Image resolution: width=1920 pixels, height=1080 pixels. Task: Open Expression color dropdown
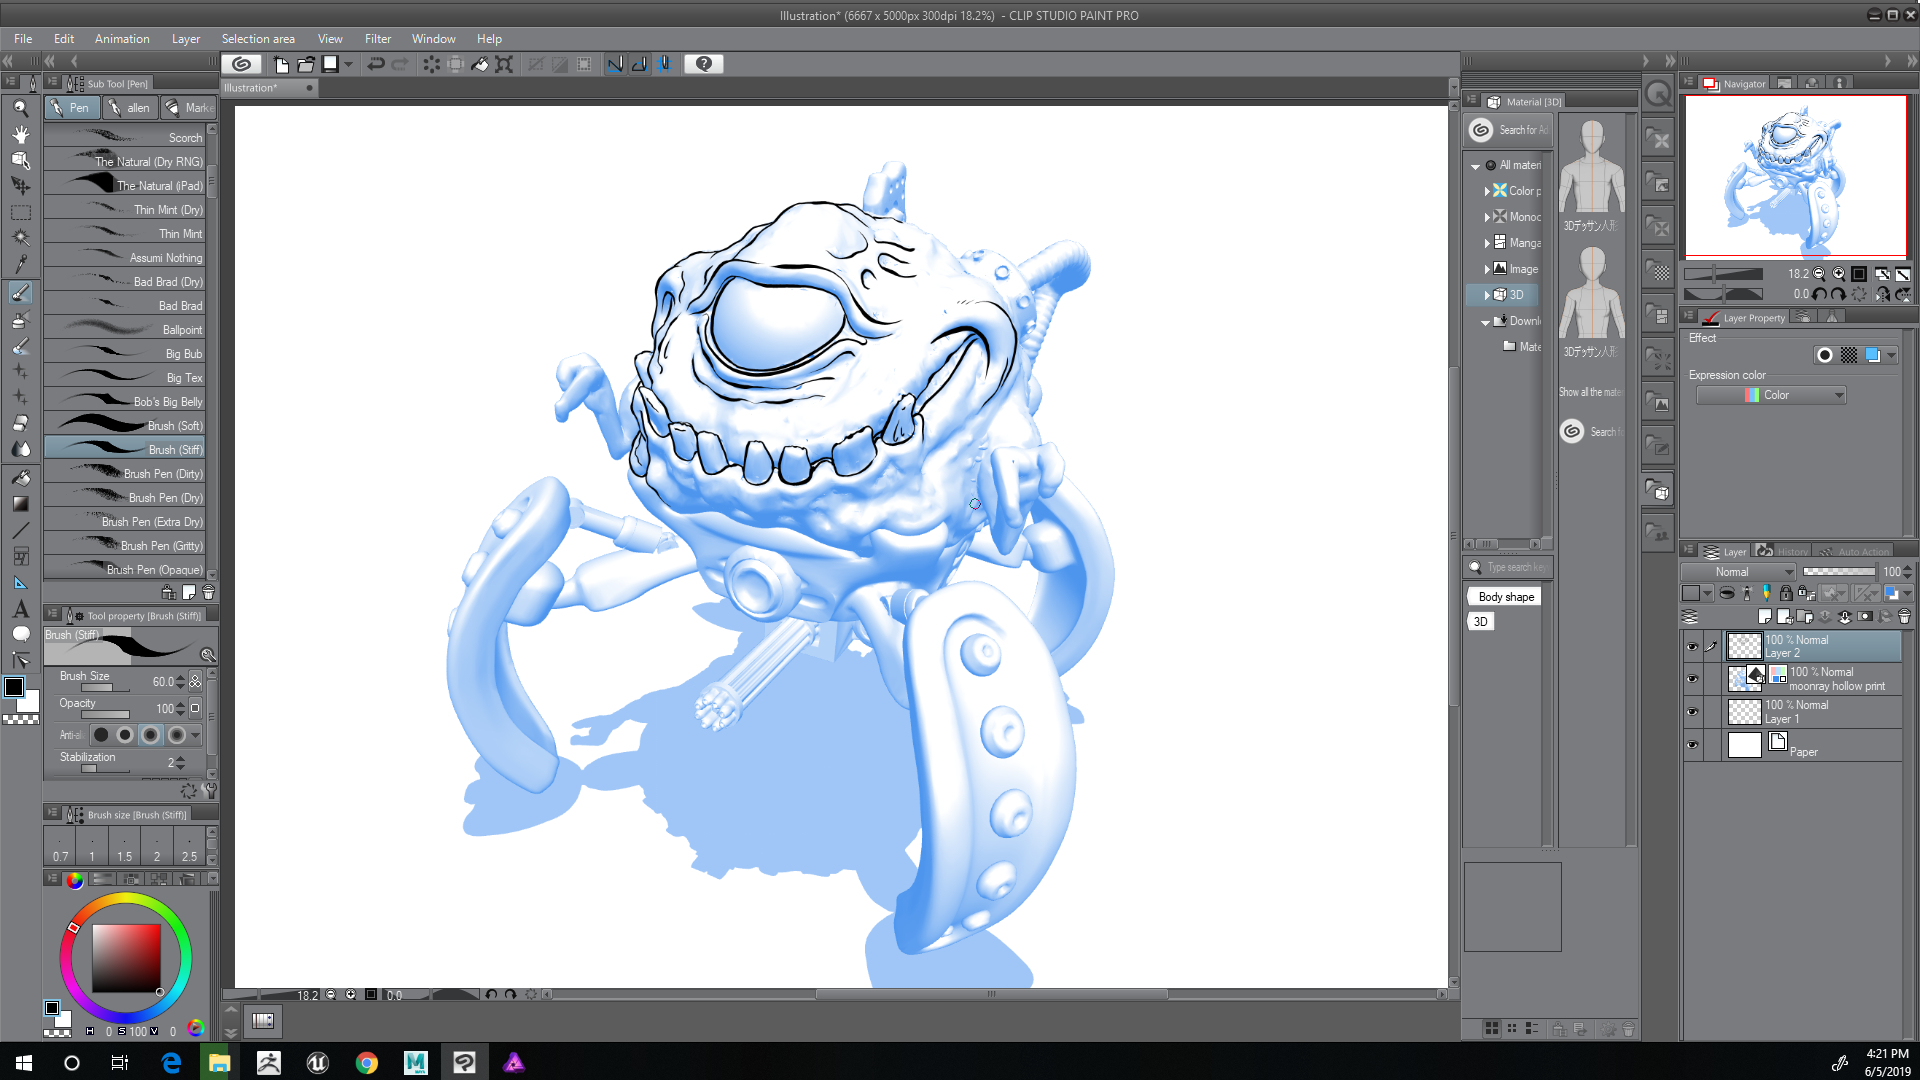[1771, 395]
